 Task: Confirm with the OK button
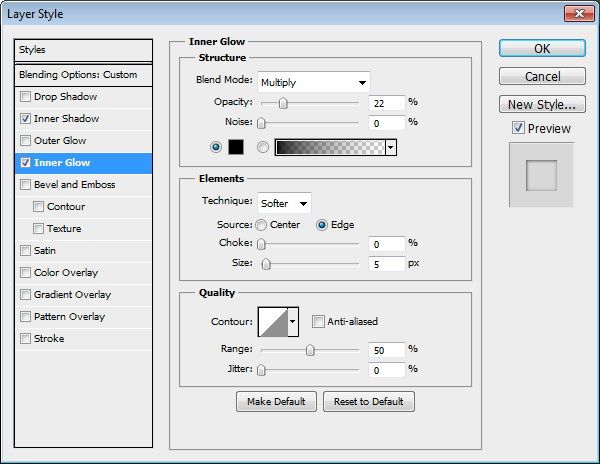pyautogui.click(x=542, y=49)
